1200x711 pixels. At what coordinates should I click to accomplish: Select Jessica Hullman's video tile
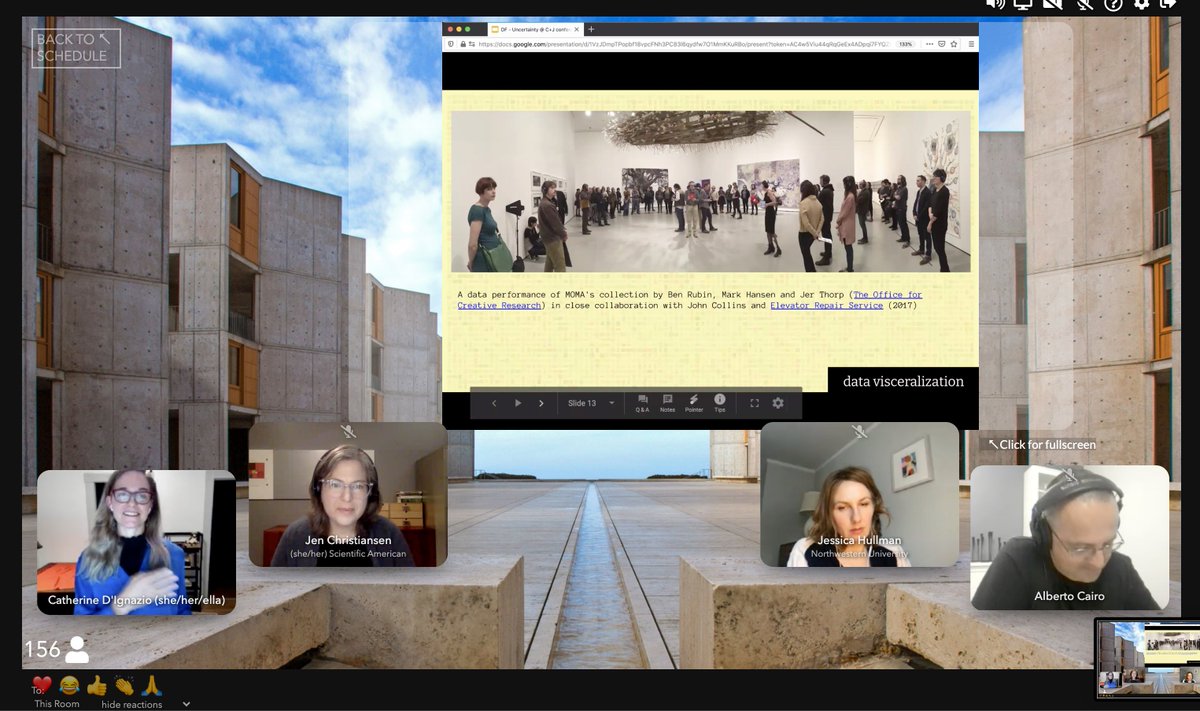tap(860, 494)
